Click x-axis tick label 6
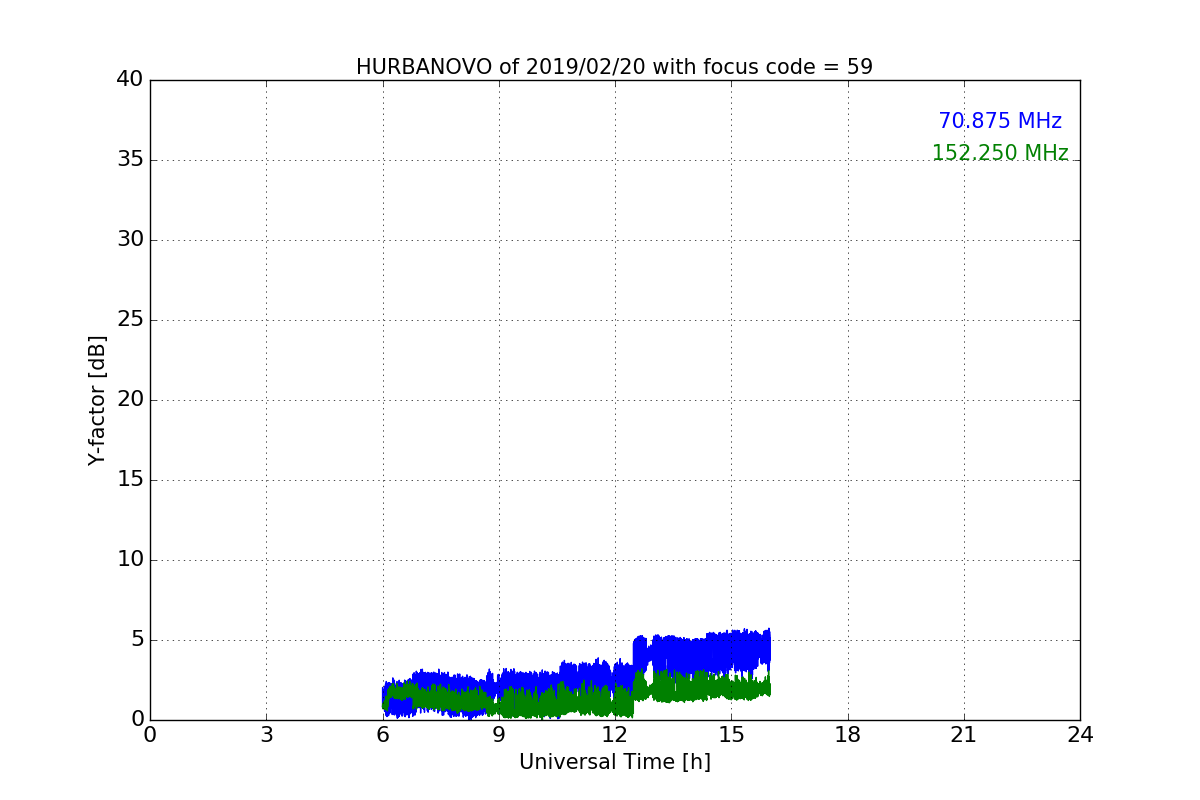 [382, 734]
